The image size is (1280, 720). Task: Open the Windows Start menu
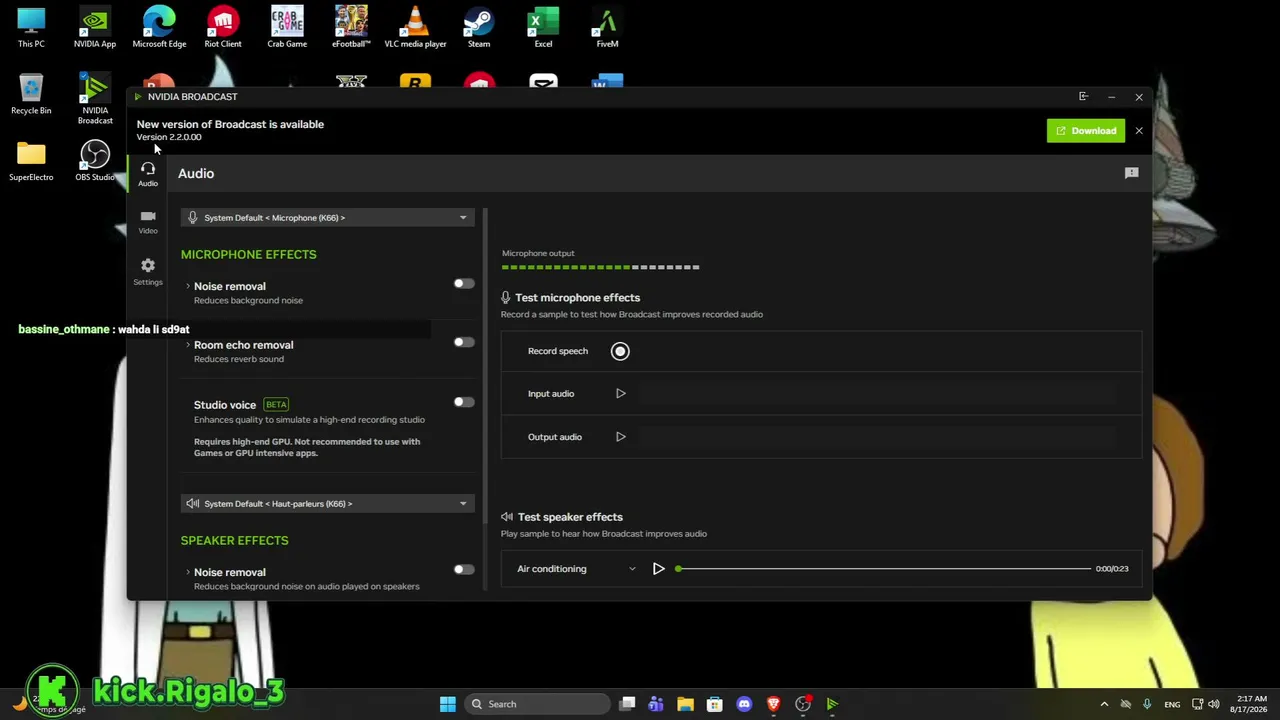click(447, 704)
